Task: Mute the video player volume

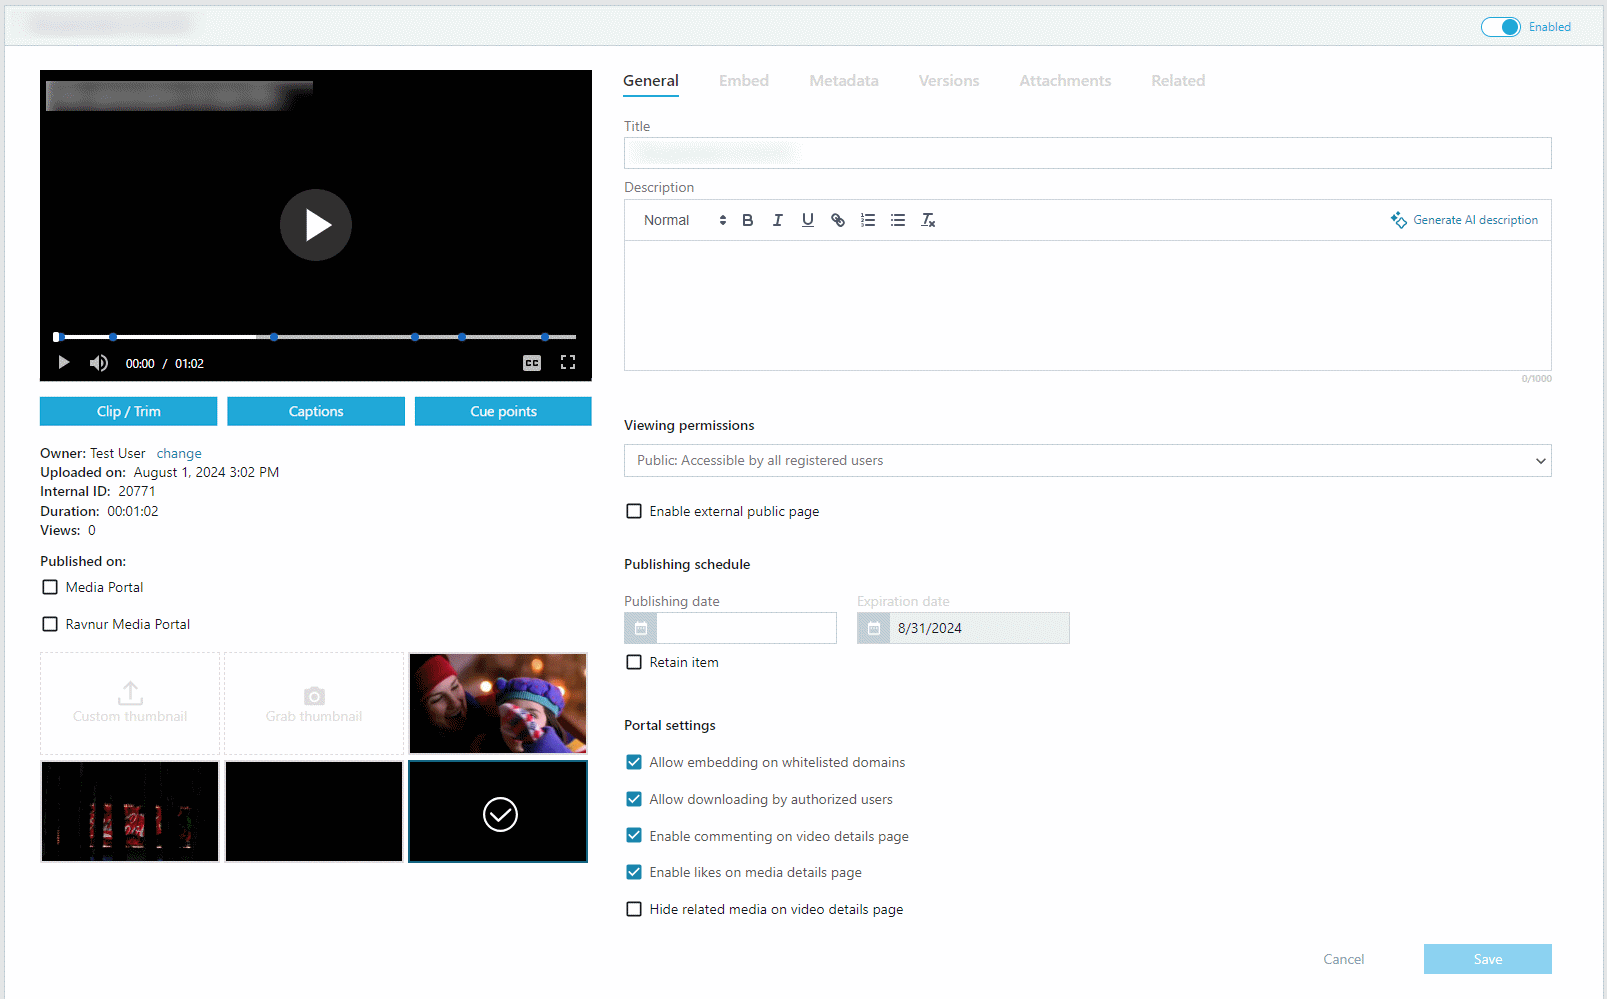Action: tap(98, 363)
